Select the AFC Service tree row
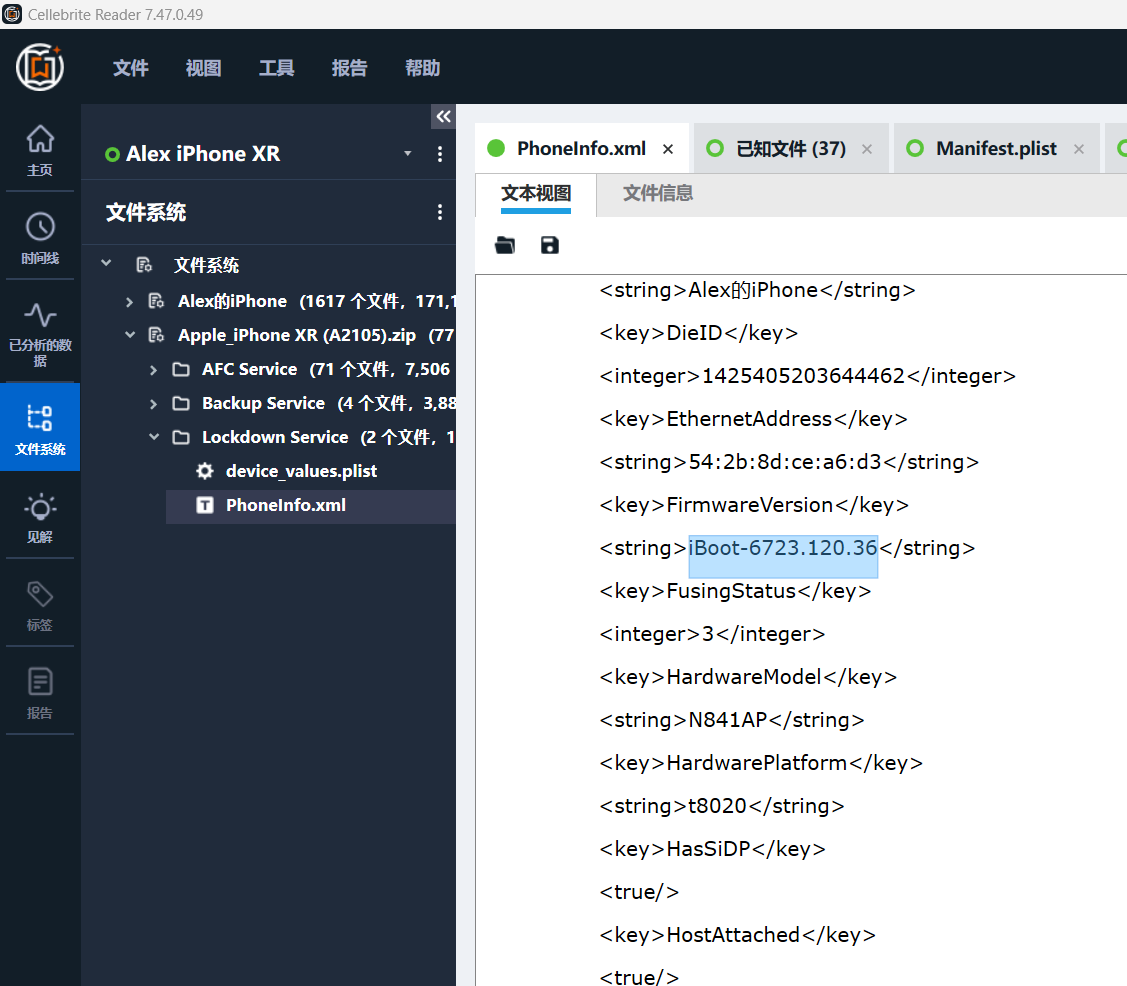1127x986 pixels. pos(300,369)
